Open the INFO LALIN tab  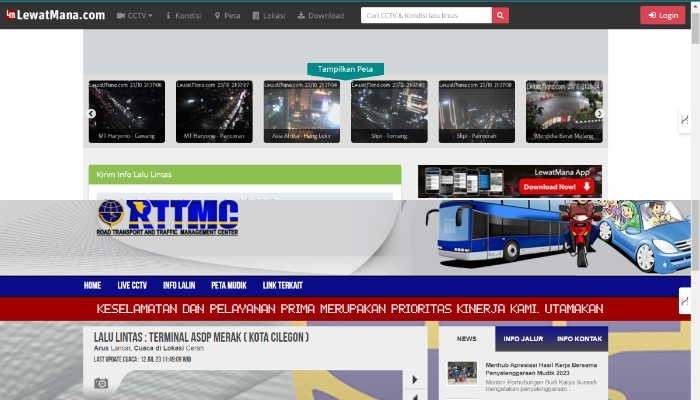(179, 286)
